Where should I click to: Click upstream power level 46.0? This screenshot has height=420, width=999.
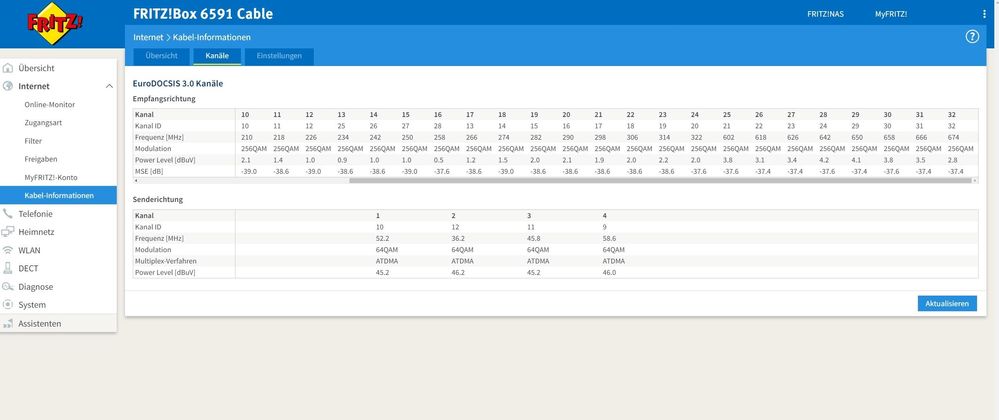point(609,272)
